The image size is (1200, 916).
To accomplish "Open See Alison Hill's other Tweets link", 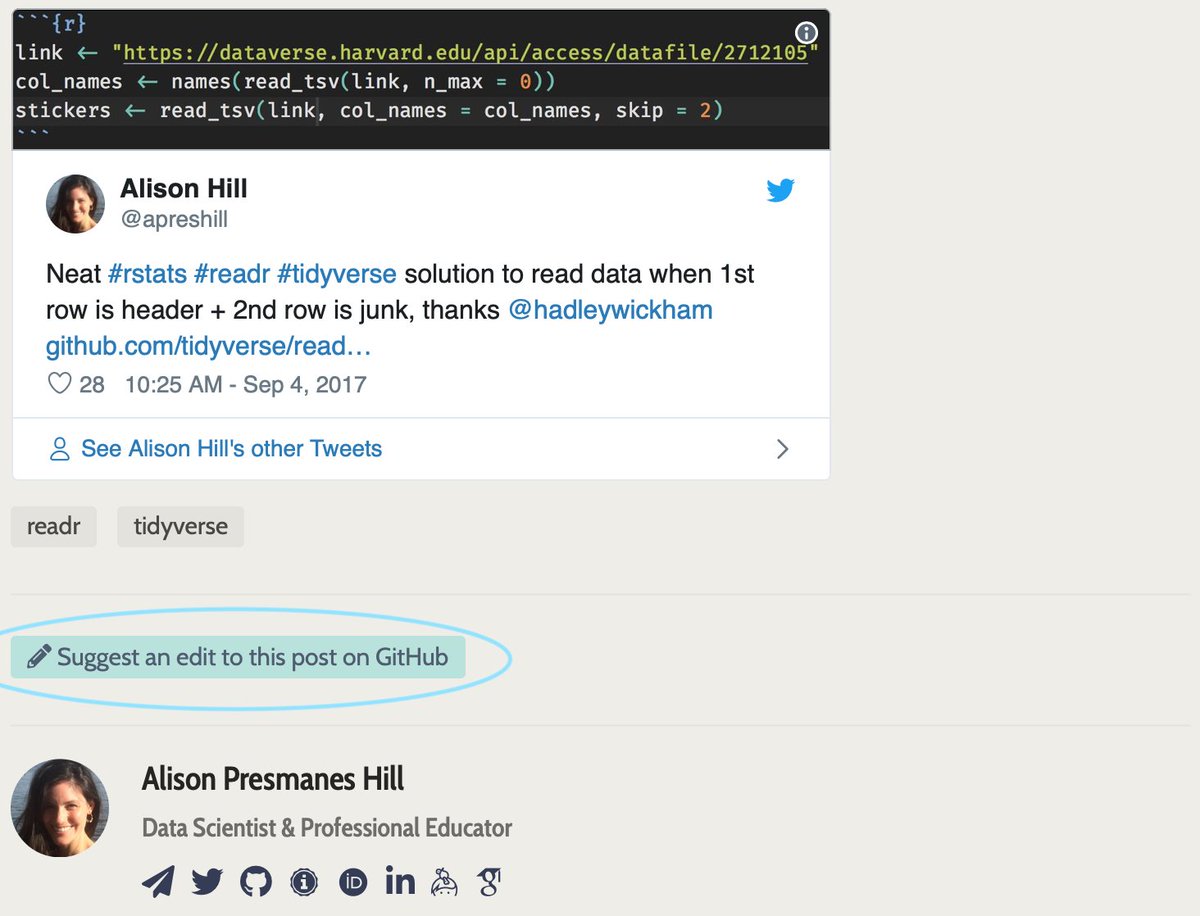I will [x=231, y=448].
